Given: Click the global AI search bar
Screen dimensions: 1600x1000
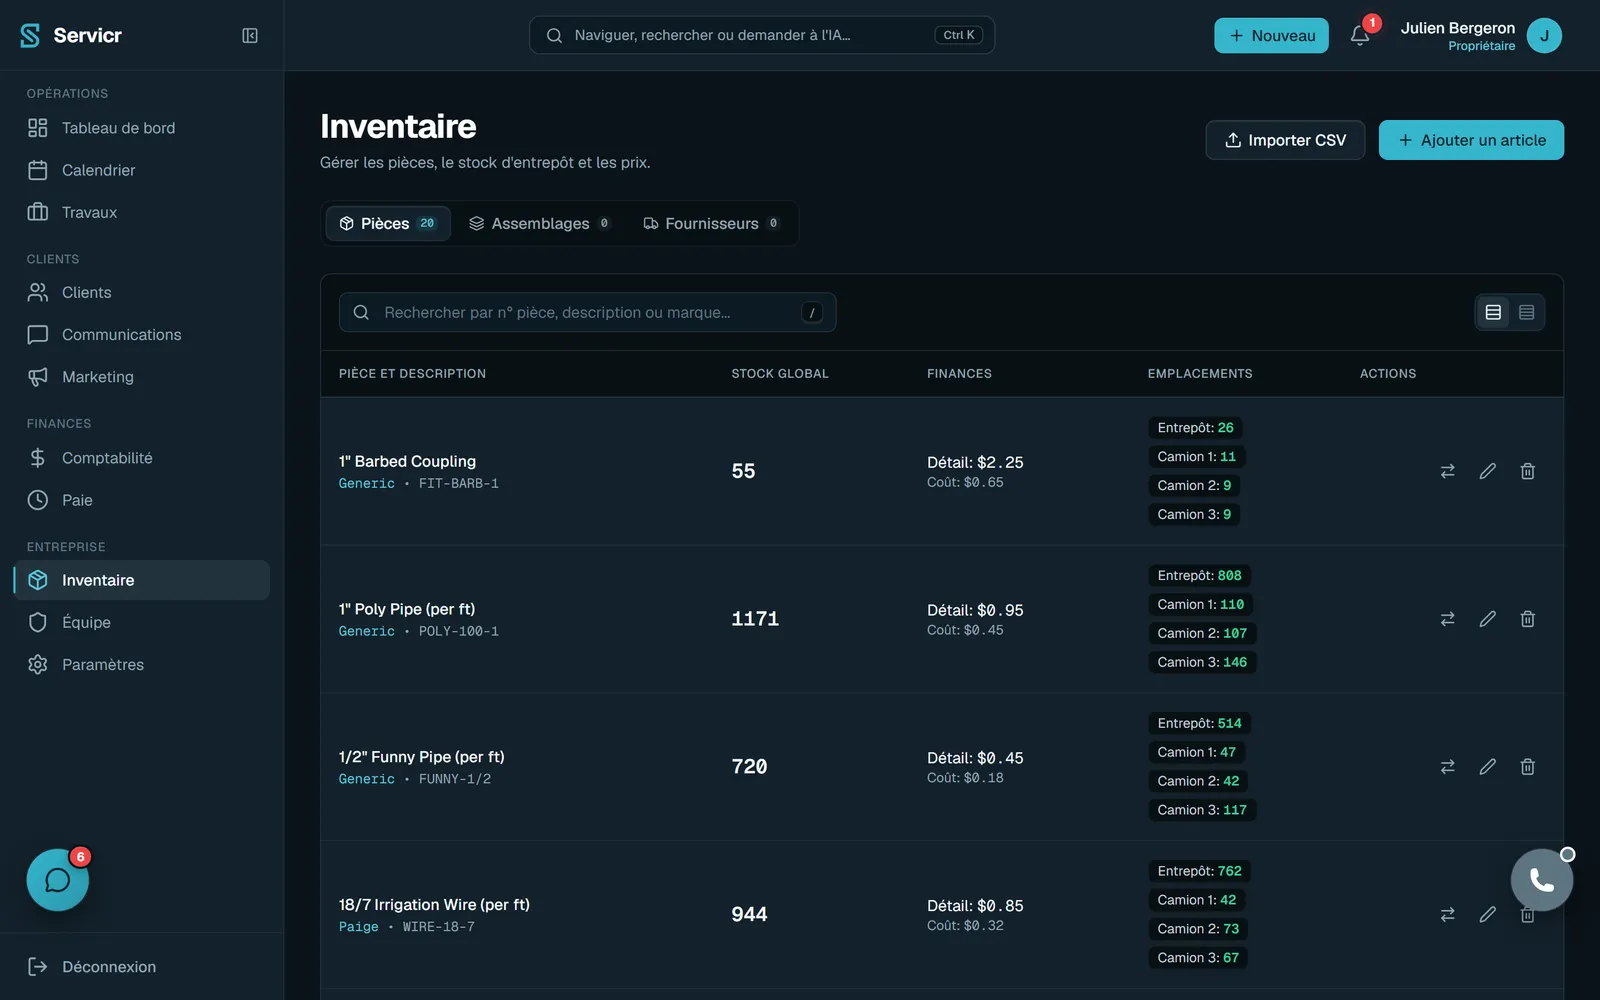Looking at the screenshot, I should 762,35.
